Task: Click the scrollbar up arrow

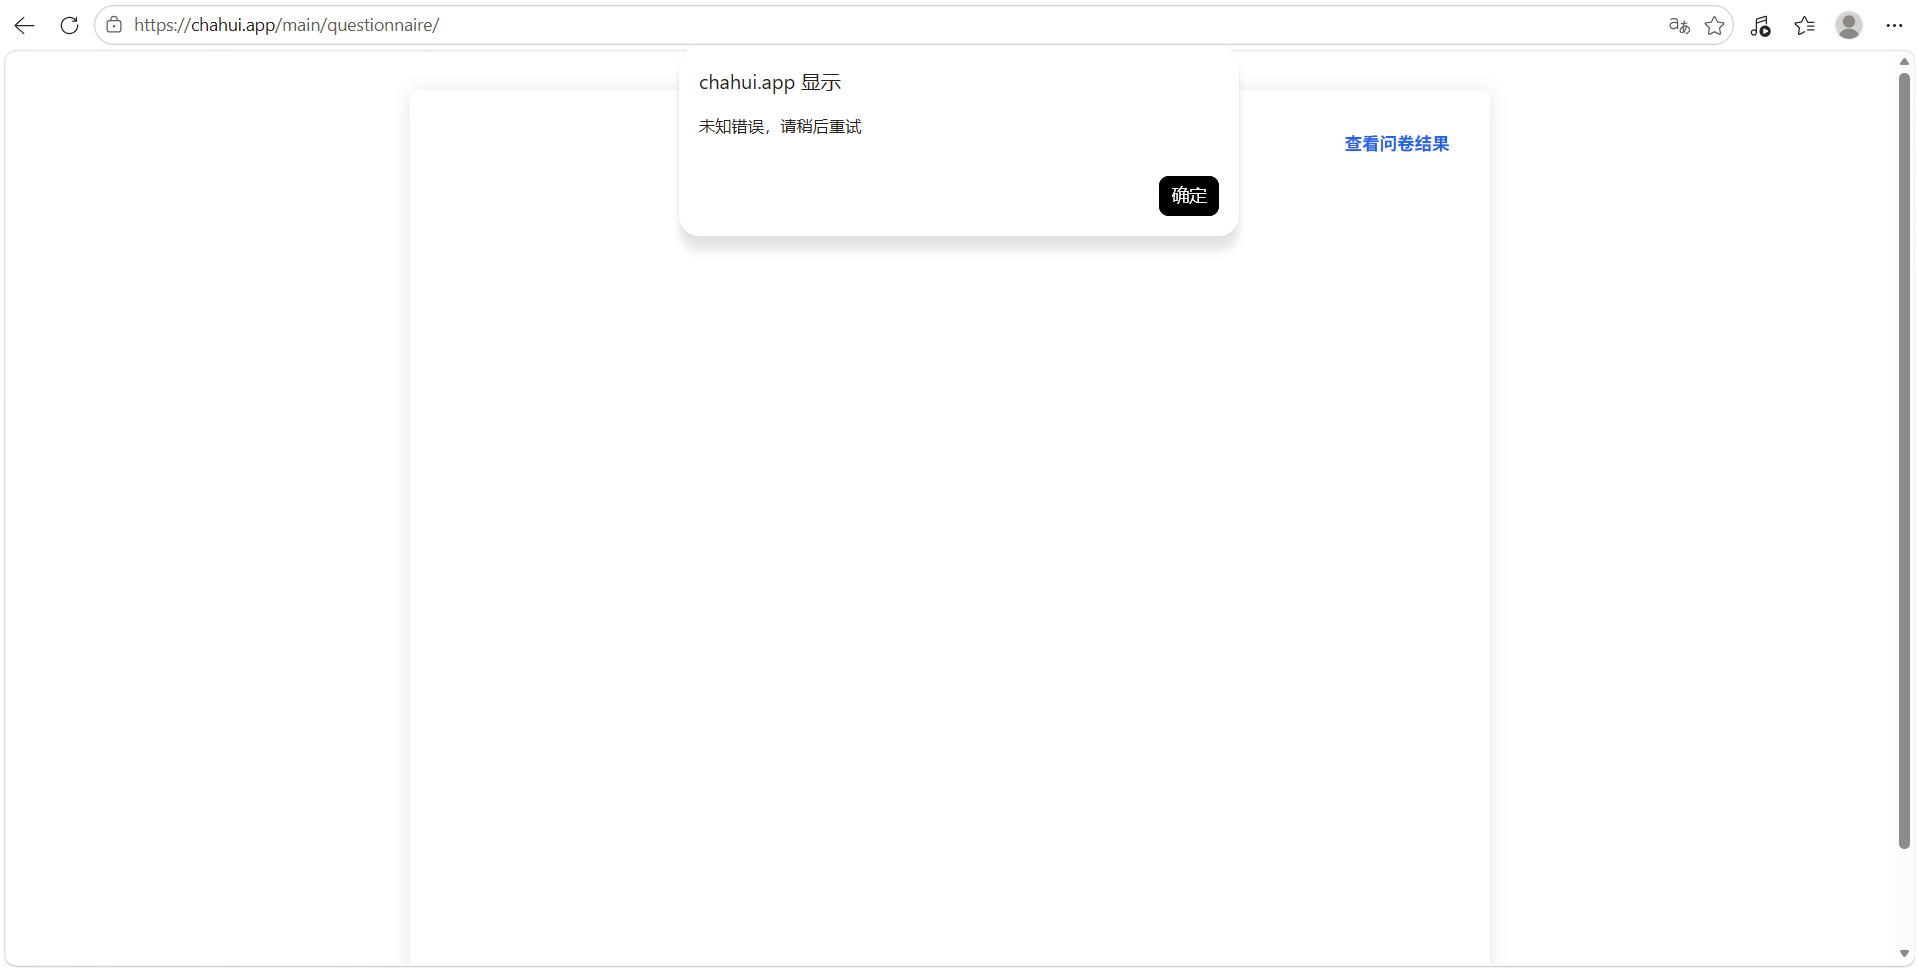Action: [1904, 62]
